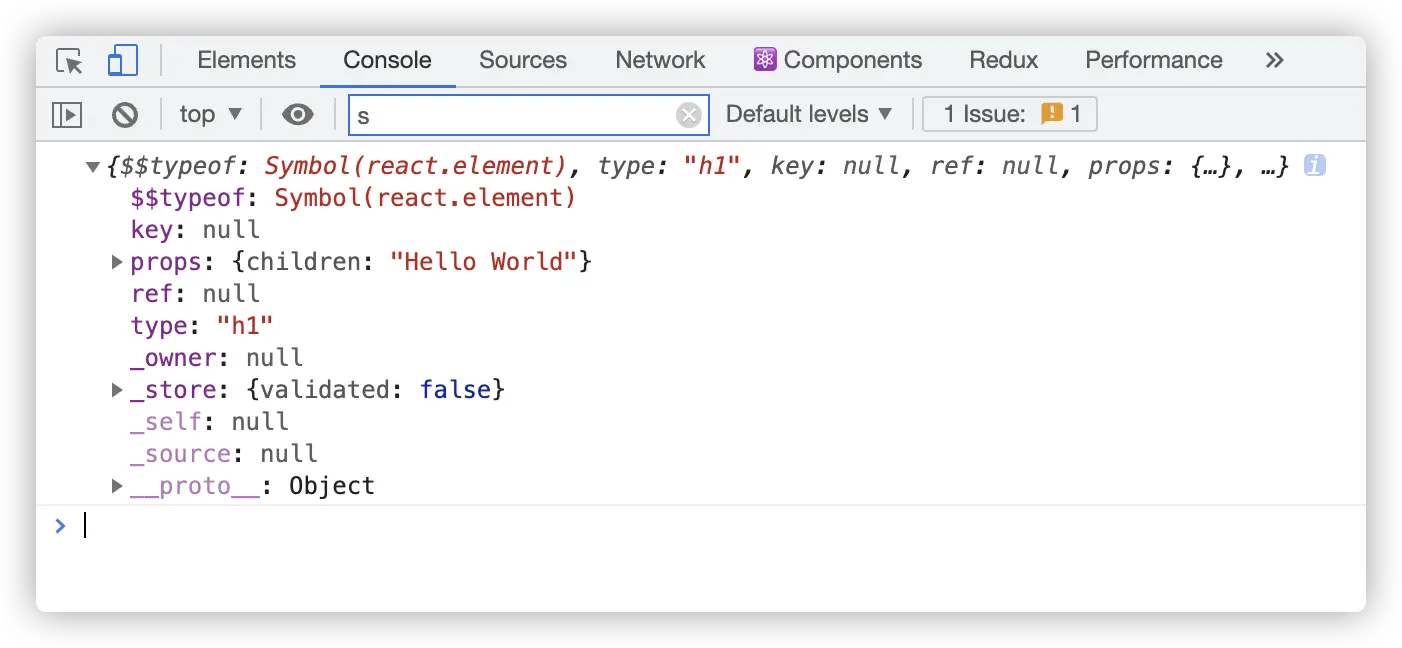Click the 1 Issue button
Image resolution: width=1402 pixels, height=648 pixels.
tap(1010, 115)
